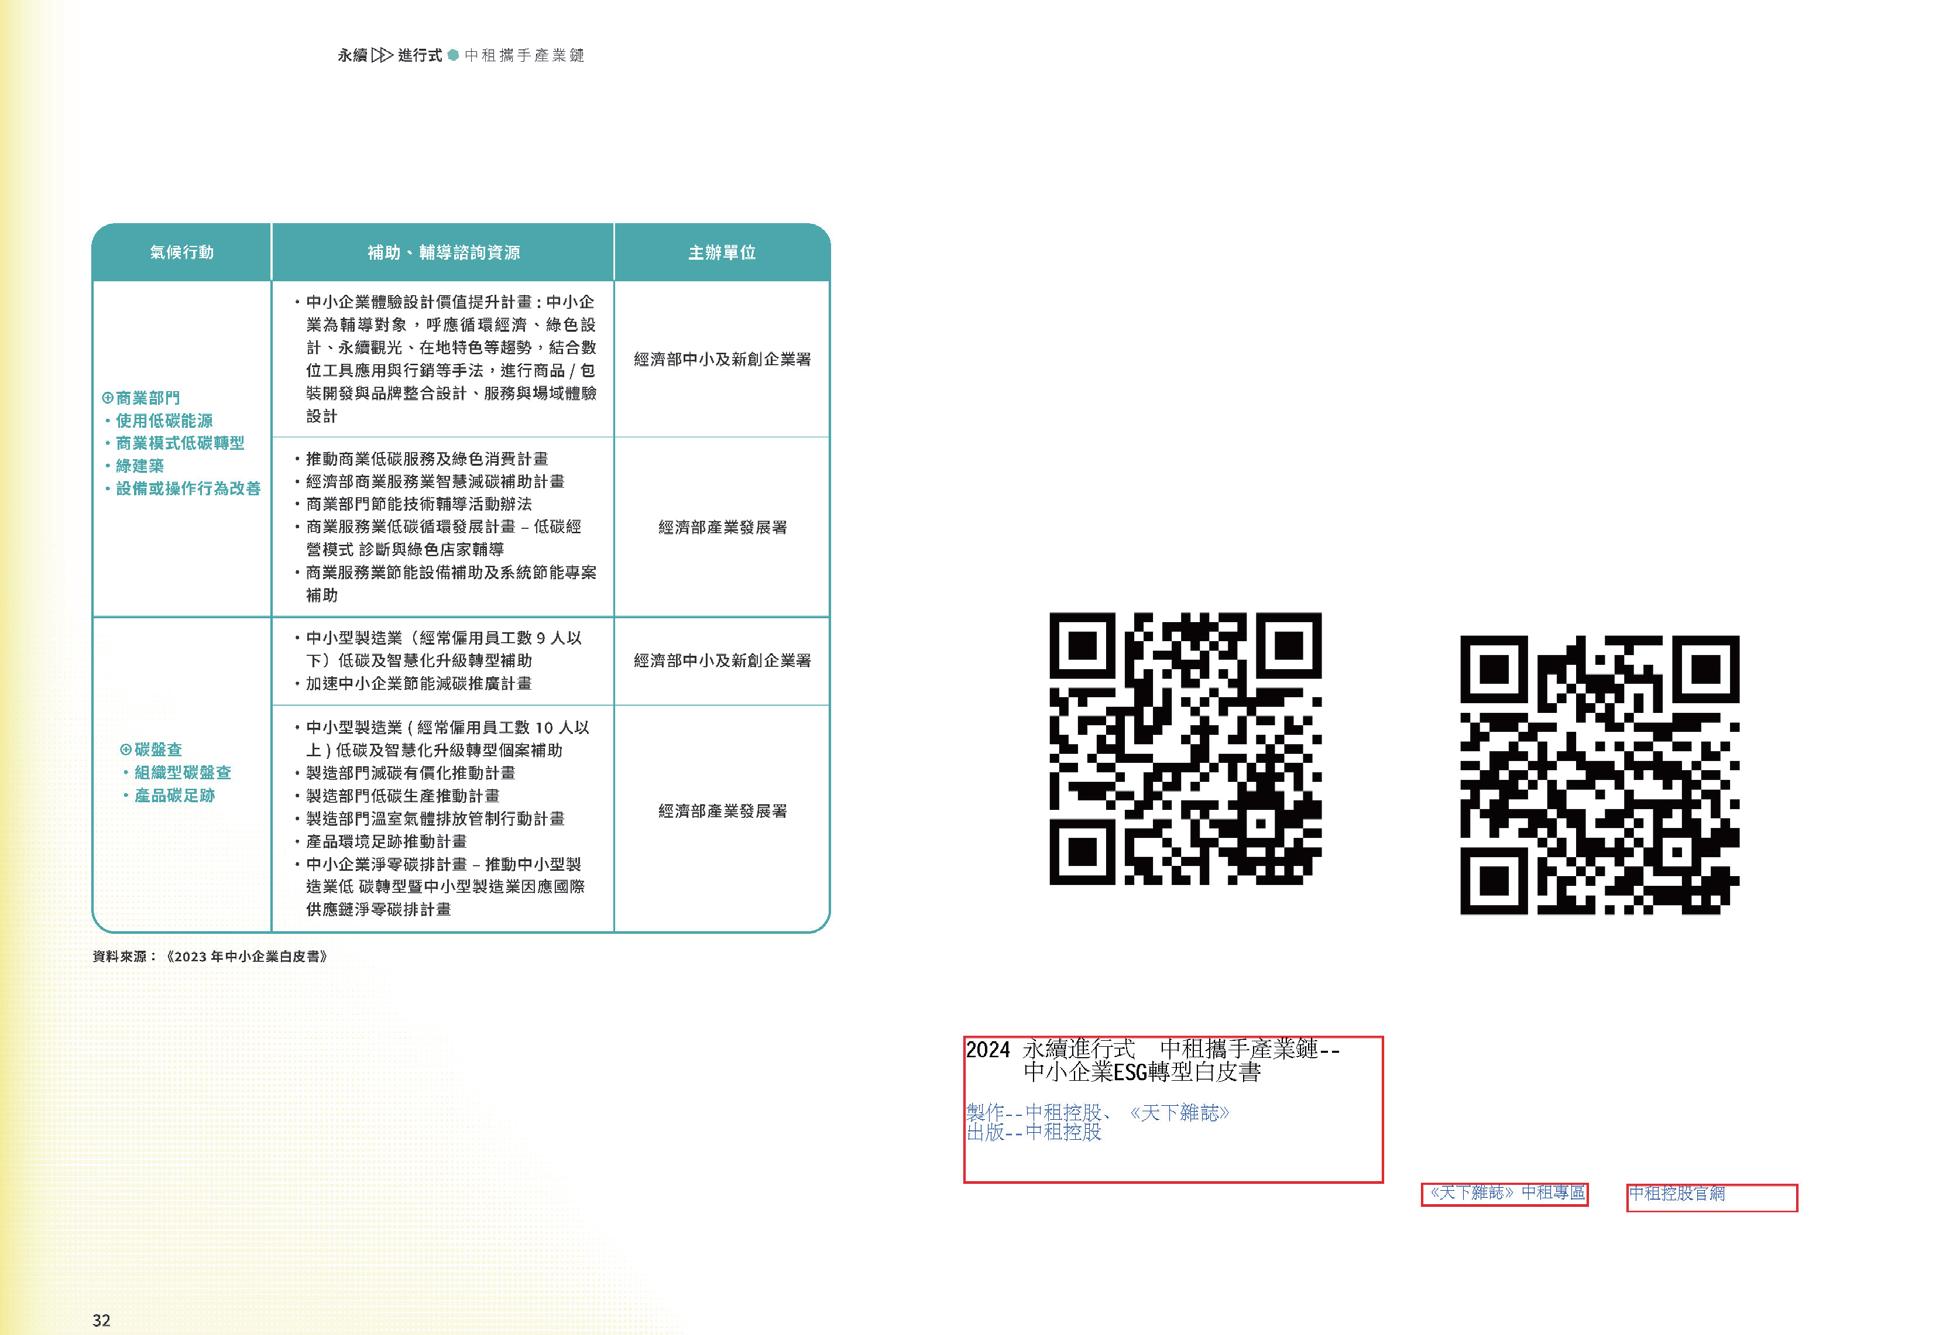Click the 資料來源 2023年中小企業白皮書 footnote
Image resolution: width=1936 pixels, height=1335 pixels.
pos(210,957)
